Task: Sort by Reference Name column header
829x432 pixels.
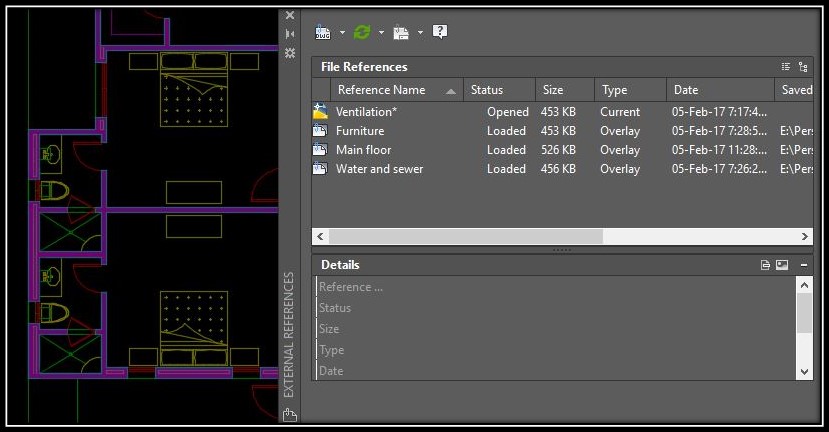Action: pyautogui.click(x=397, y=90)
